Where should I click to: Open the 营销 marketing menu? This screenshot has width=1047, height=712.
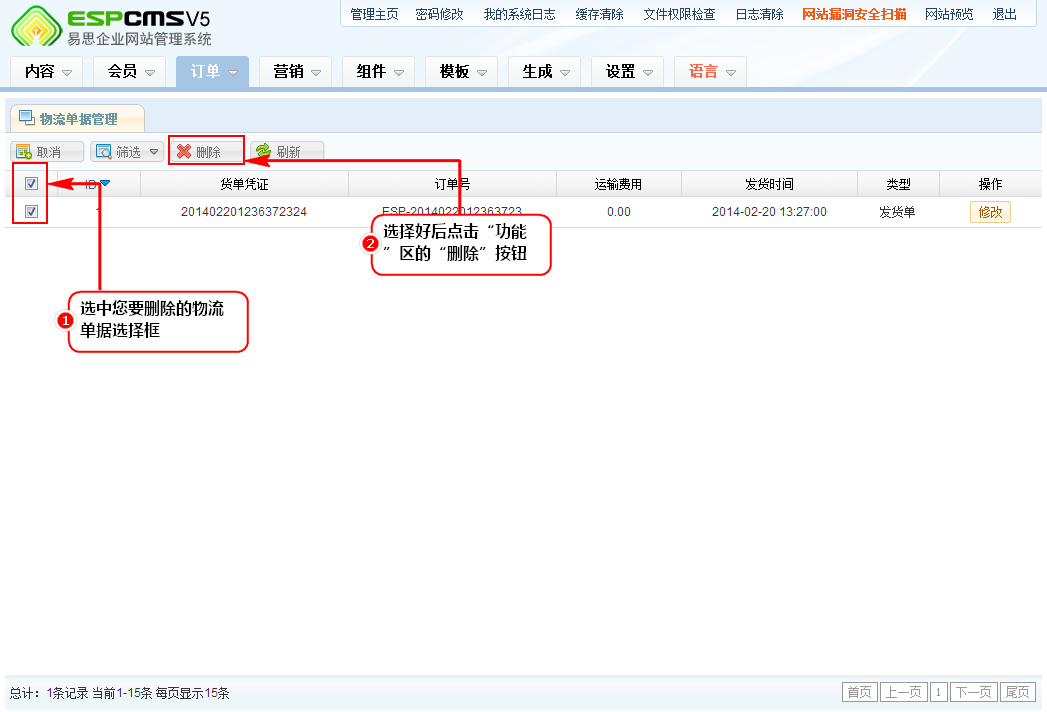(296, 72)
